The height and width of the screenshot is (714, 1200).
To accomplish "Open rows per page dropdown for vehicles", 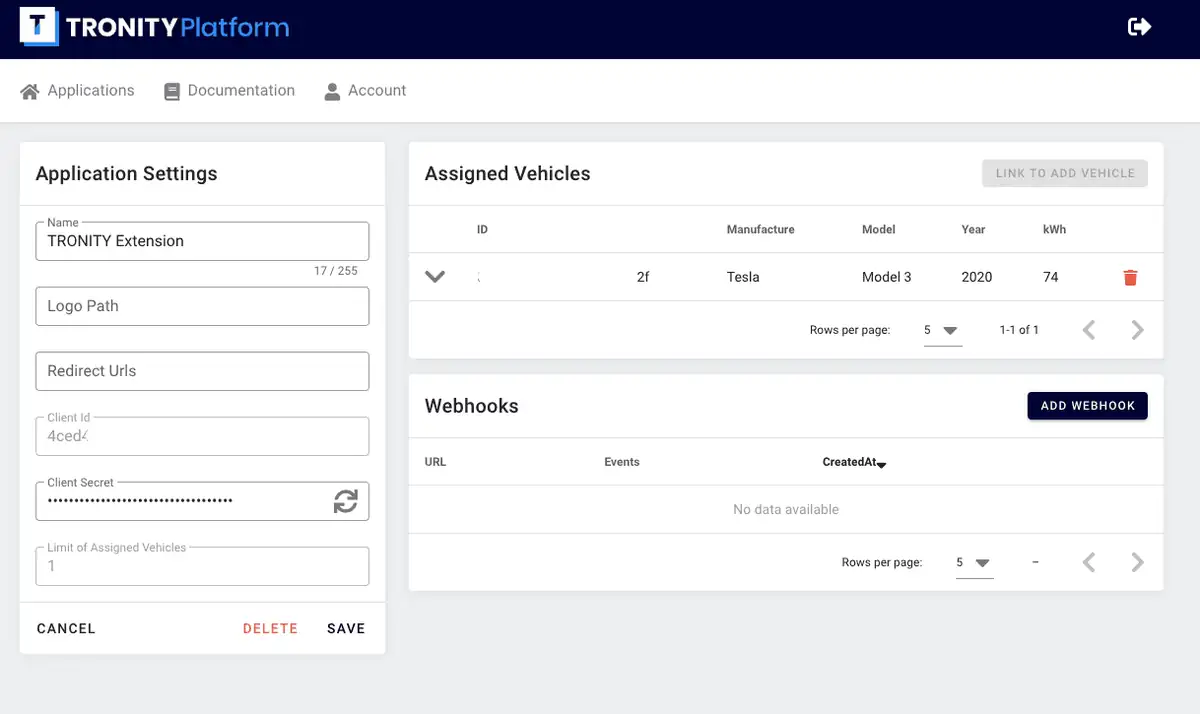I will [x=942, y=330].
